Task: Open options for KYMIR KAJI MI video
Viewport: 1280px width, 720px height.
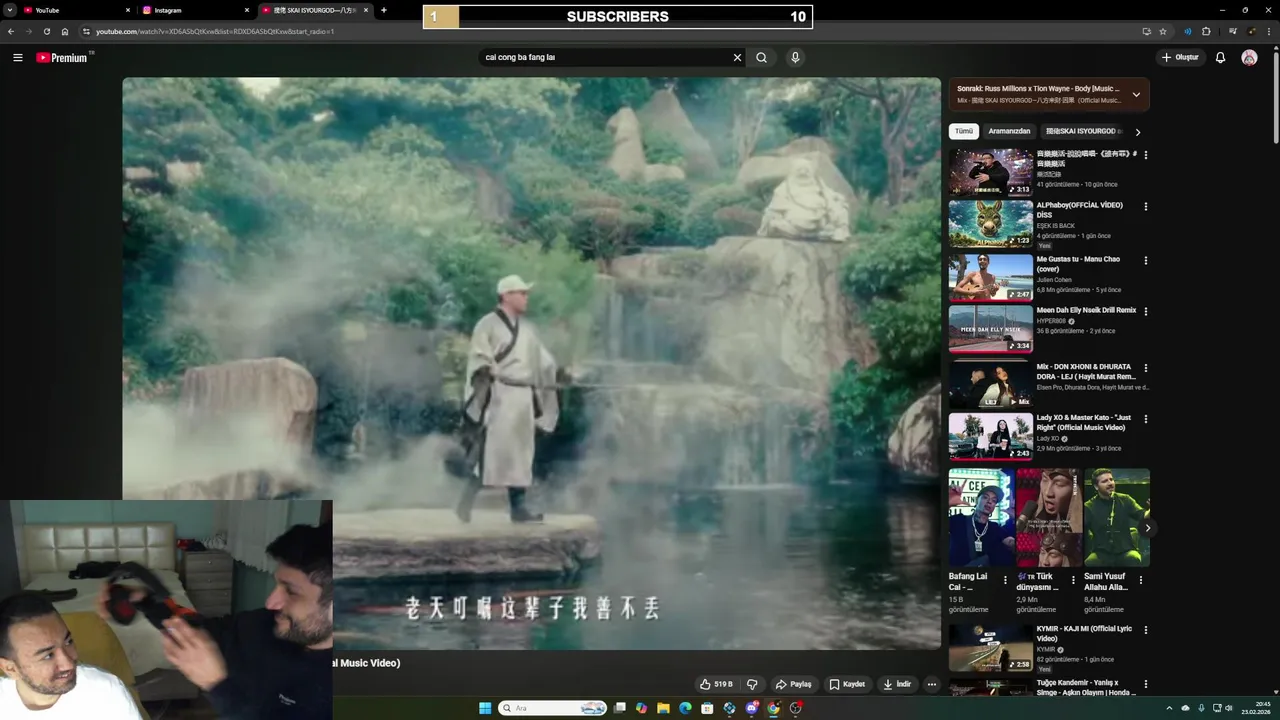Action: (1145, 629)
